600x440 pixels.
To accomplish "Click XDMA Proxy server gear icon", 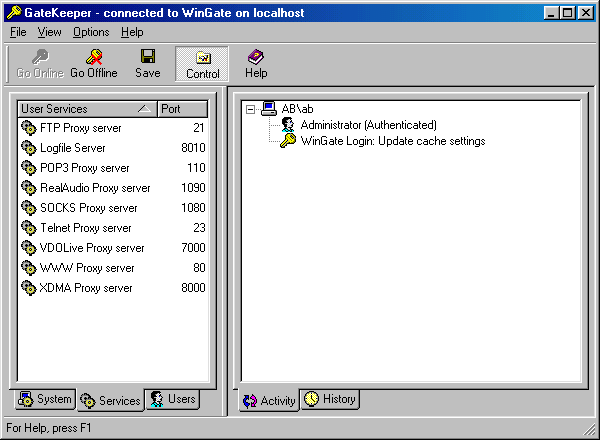I will 29,288.
